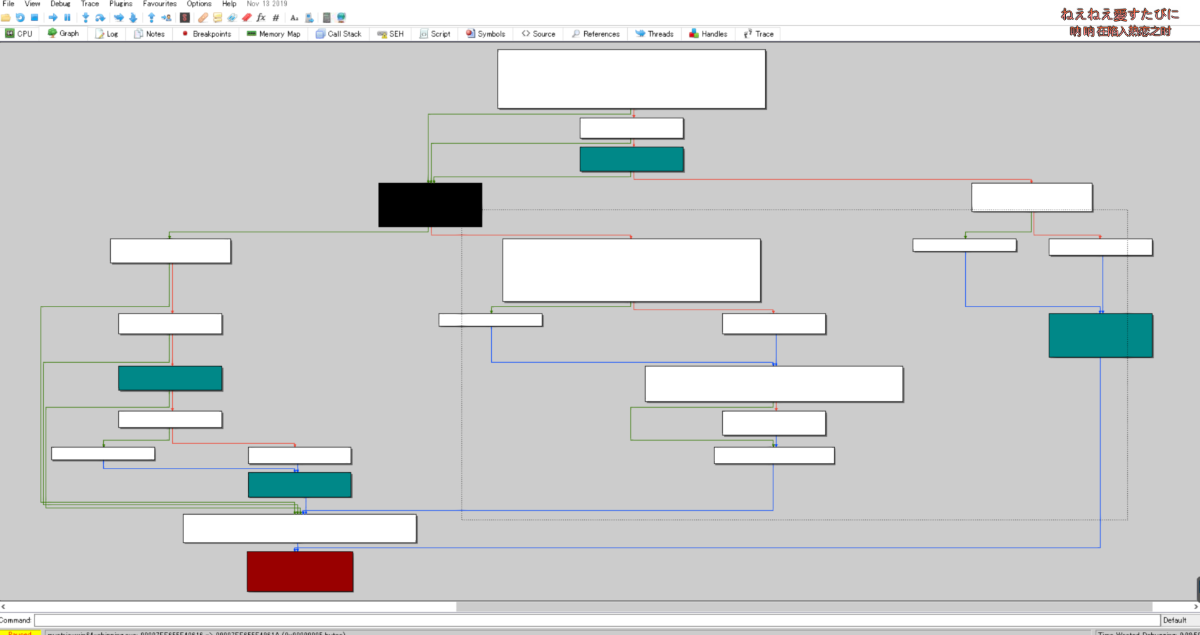This screenshot has height=635, width=1200.
Task: Open the File menu
Action: (x=9, y=4)
